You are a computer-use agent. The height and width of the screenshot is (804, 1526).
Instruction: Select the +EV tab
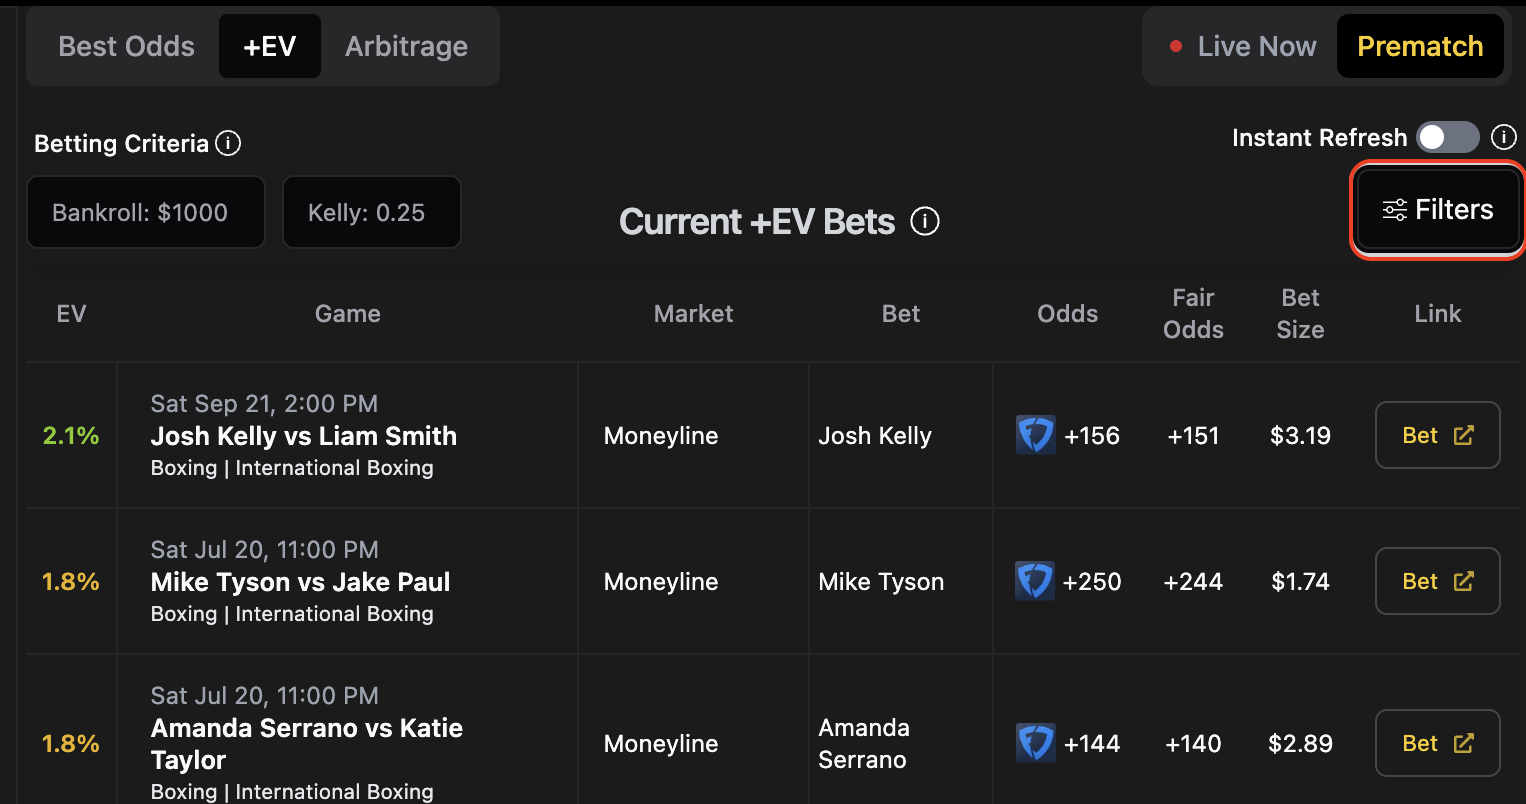pyautogui.click(x=270, y=46)
